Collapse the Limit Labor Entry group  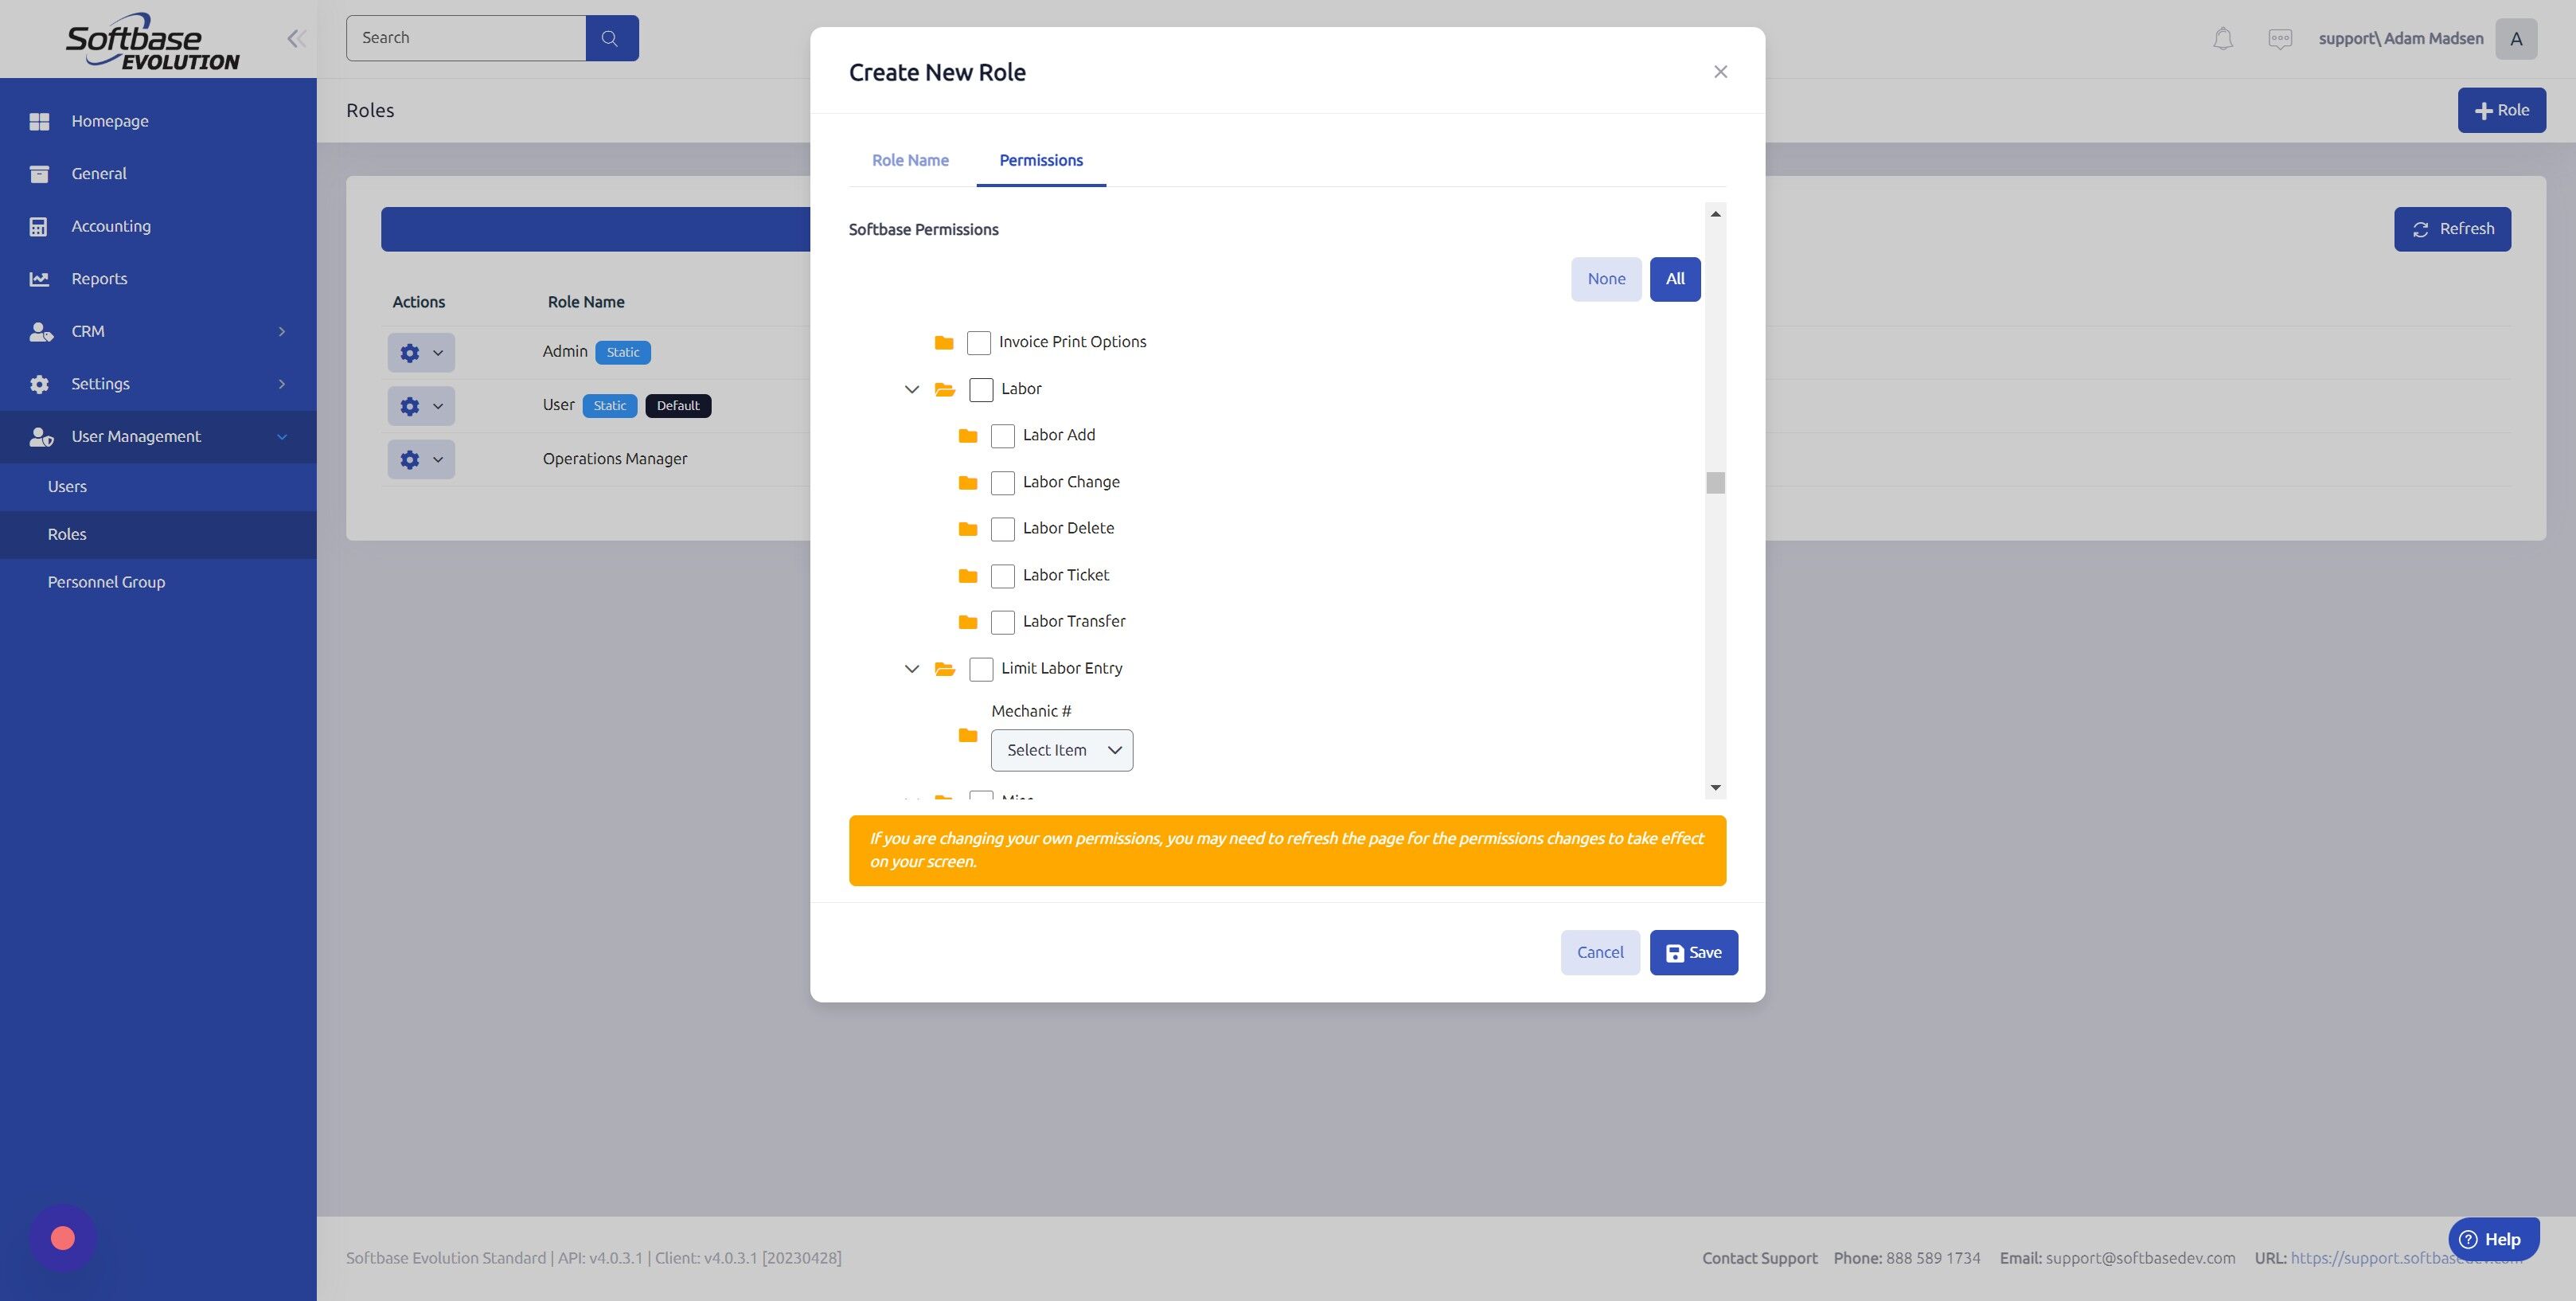(x=911, y=669)
